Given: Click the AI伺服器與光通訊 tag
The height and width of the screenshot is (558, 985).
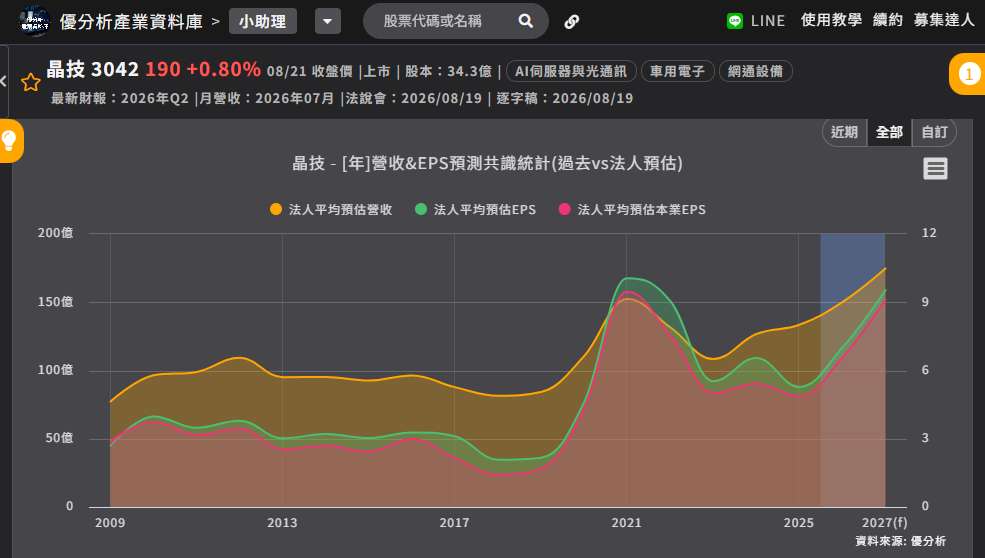Looking at the screenshot, I should click(571, 71).
